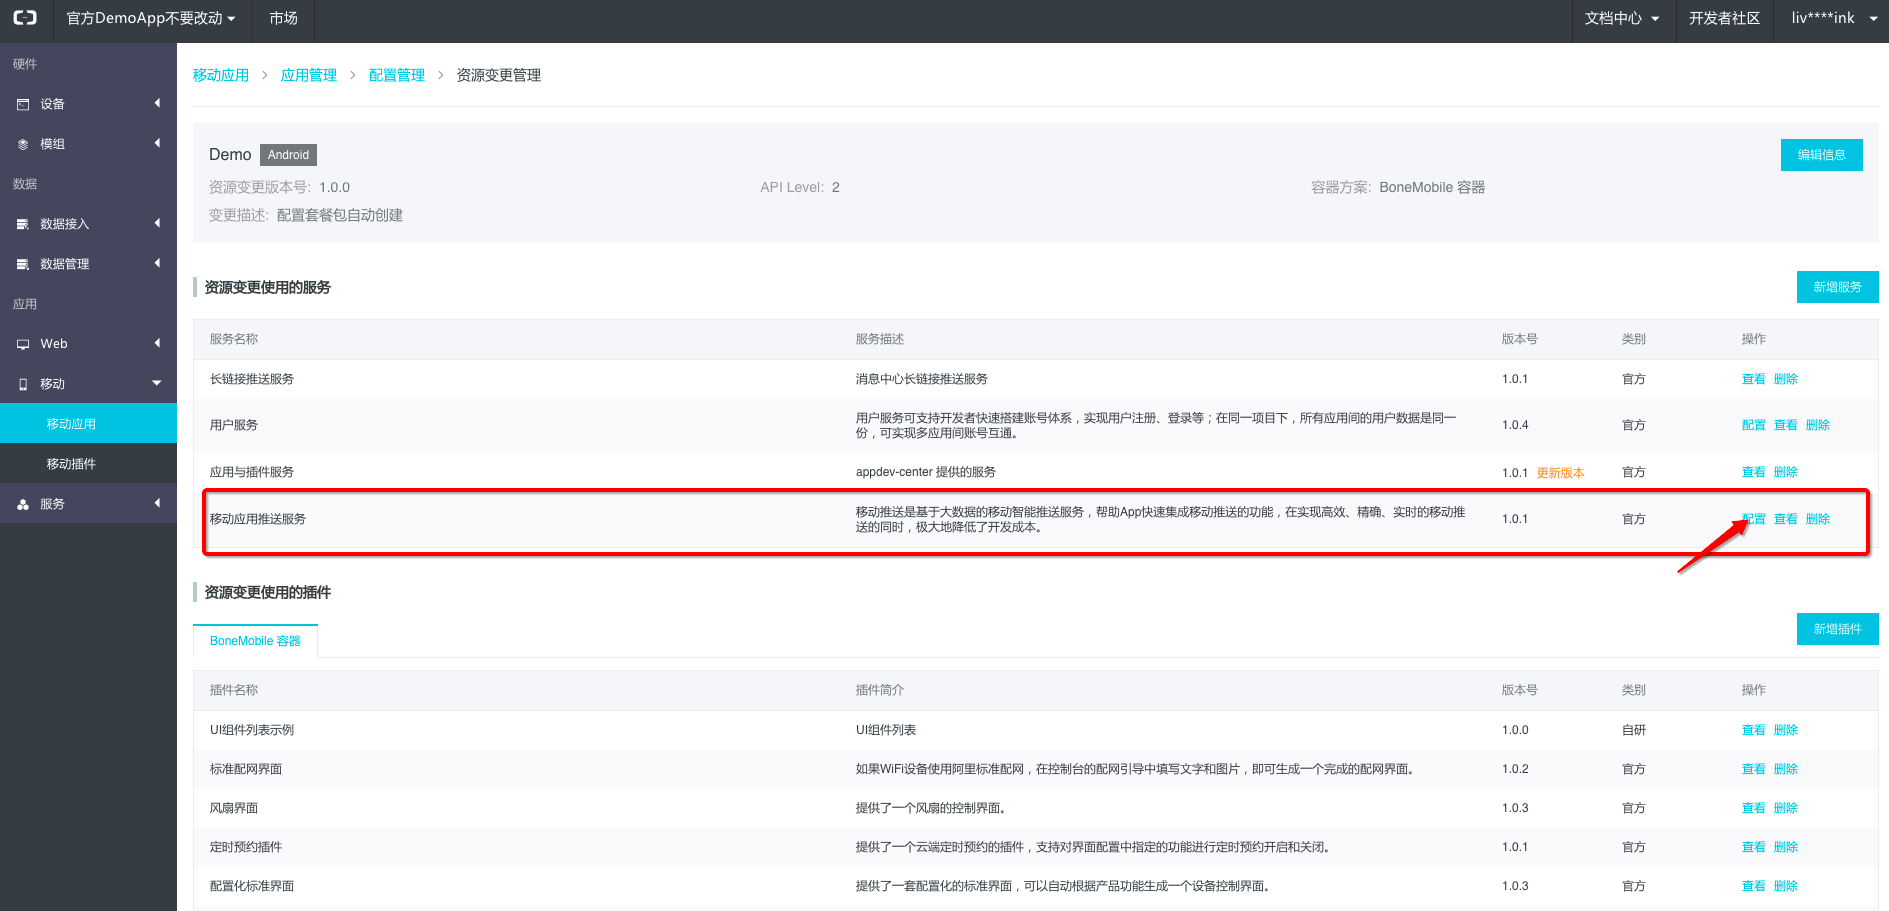This screenshot has width=1889, height=911.
Task: Click the 编辑信息 button
Action: [1821, 155]
